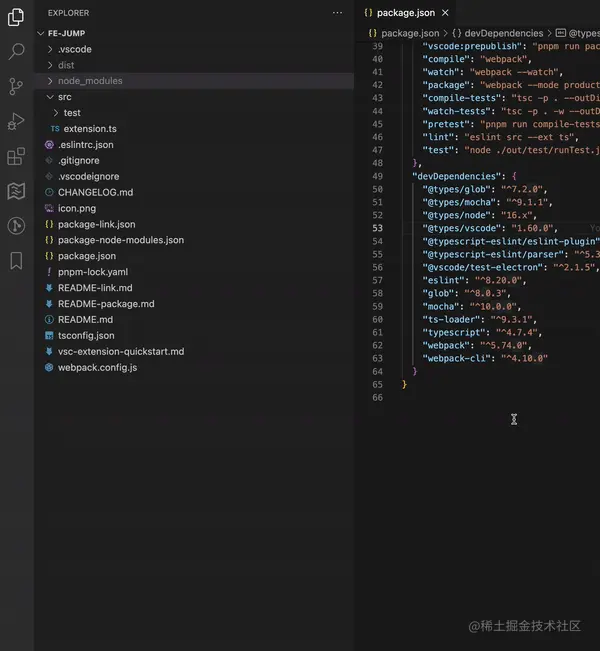This screenshot has height=651, width=600.
Task: Expand the .vscode folder
Action: [194, 49]
